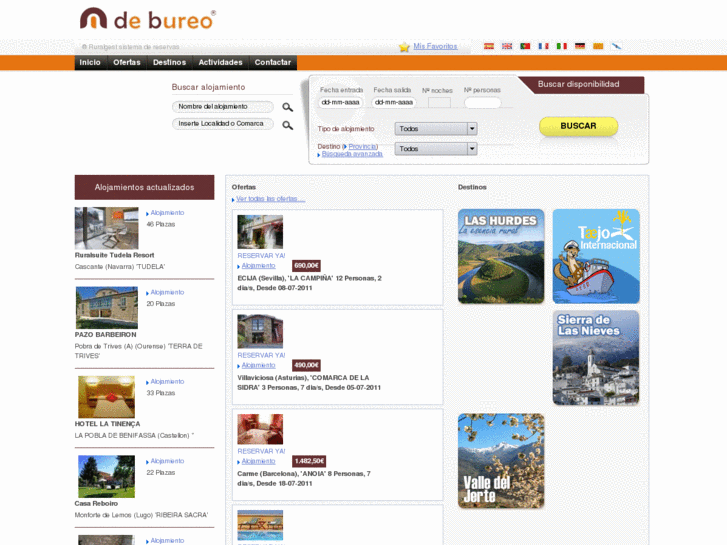
Task: Click the Nombre del alojamiento input field
Action: tap(223, 107)
